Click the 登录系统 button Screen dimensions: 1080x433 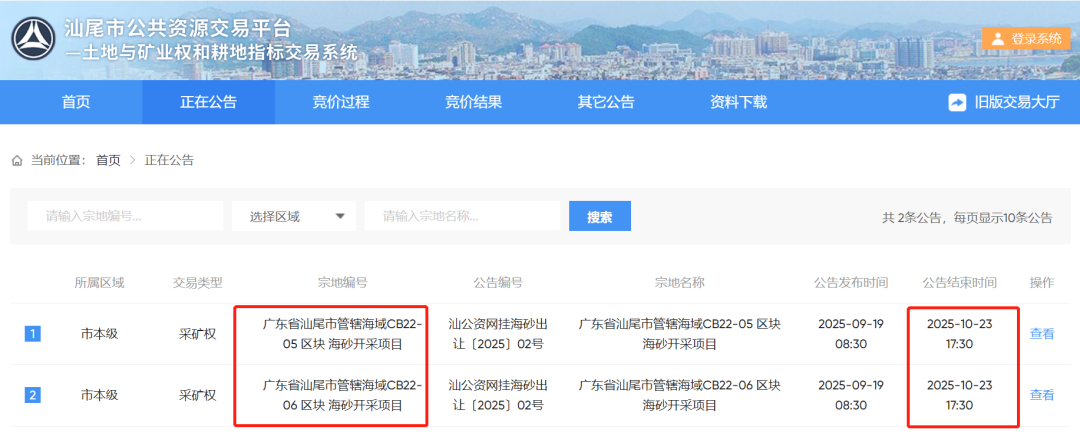click(x=1025, y=39)
